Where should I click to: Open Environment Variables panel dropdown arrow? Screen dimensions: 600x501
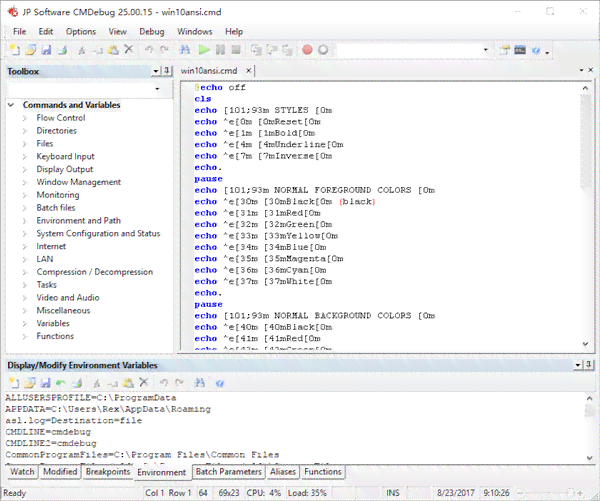(x=578, y=365)
